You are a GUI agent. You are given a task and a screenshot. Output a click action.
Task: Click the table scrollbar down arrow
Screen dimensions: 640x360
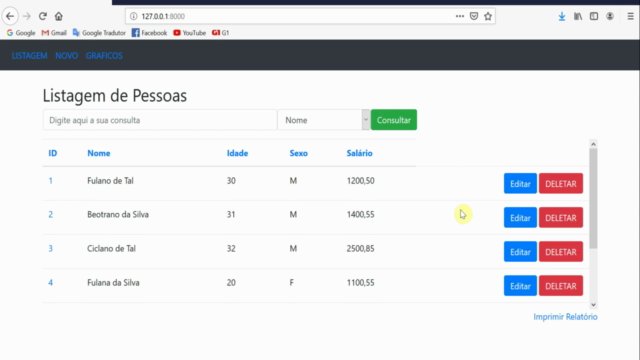pyautogui.click(x=593, y=305)
